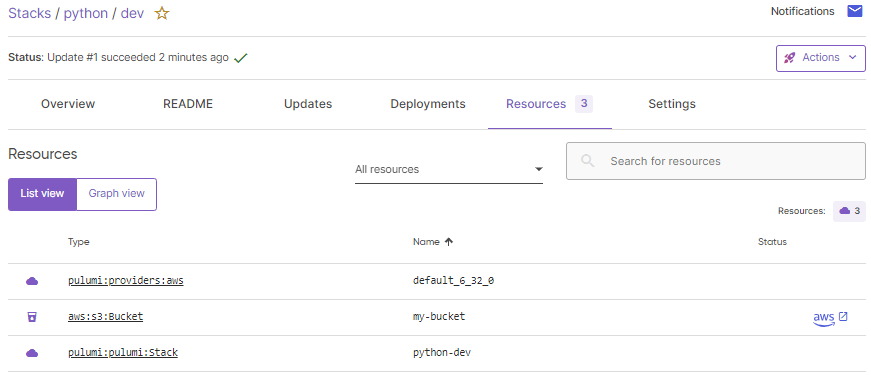Image resolution: width=871 pixels, height=380 pixels.
Task: Open the python project breadcrumb
Action: pyautogui.click(x=86, y=14)
